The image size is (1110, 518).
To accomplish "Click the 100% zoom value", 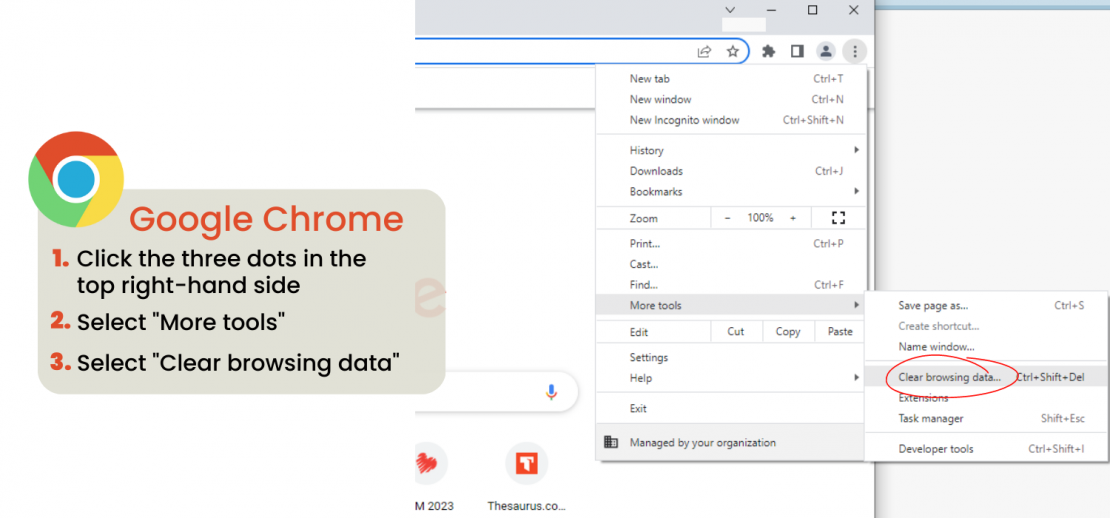I will pos(760,218).
